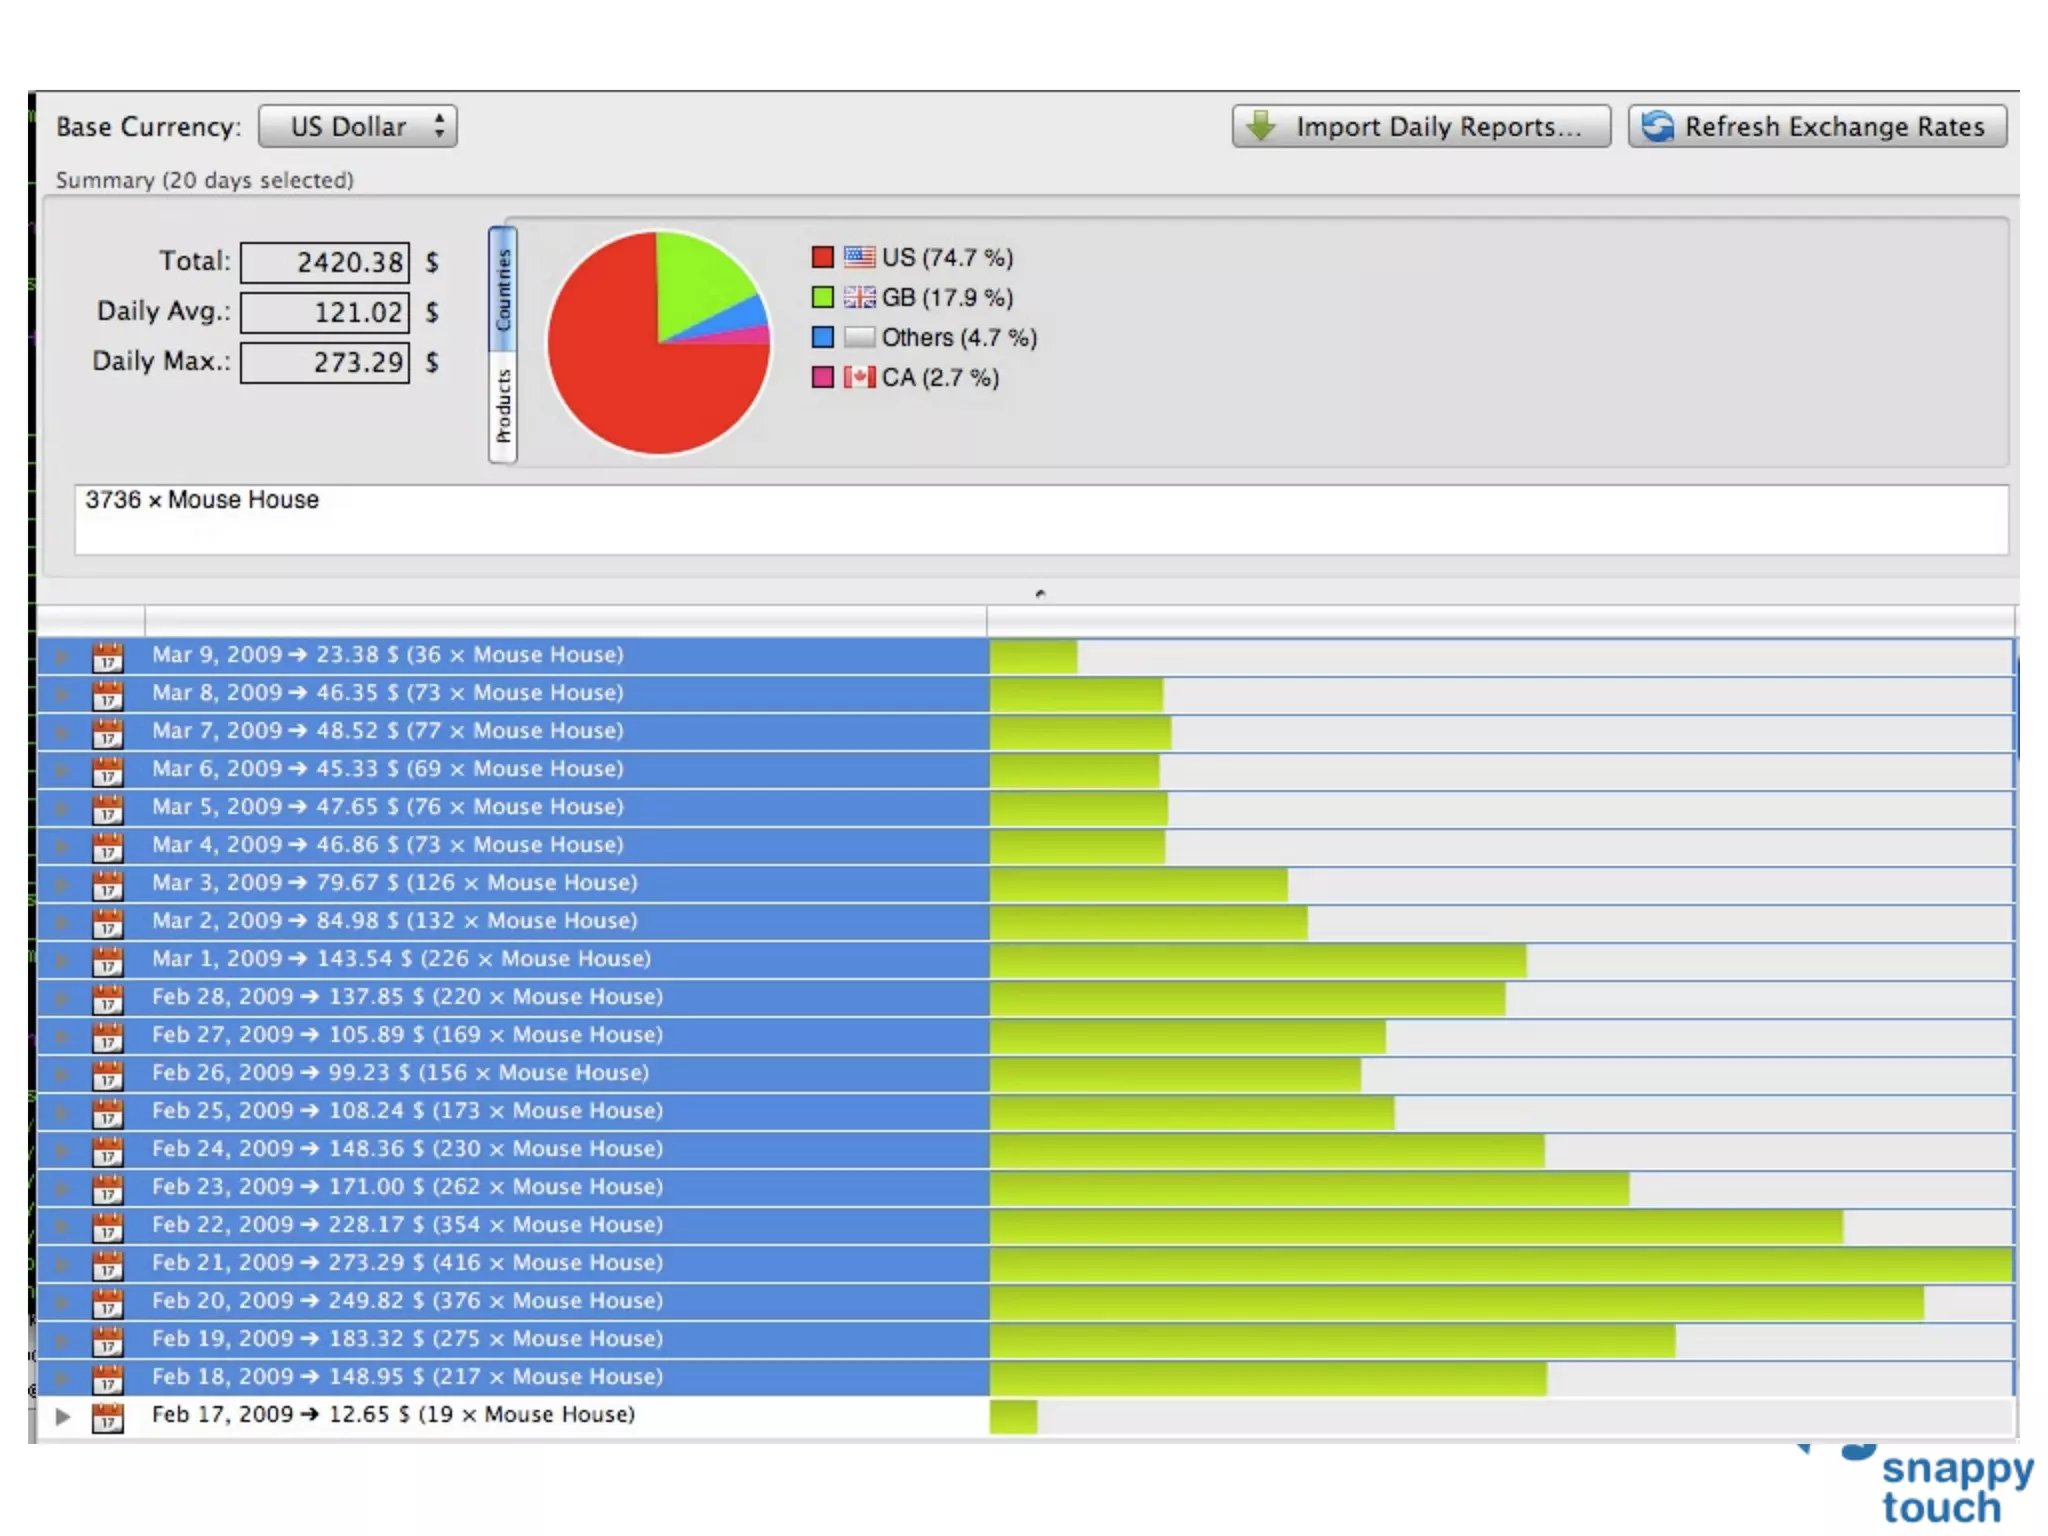Click the blue Others color swatch
The image size is (2048, 1536).
[x=822, y=337]
